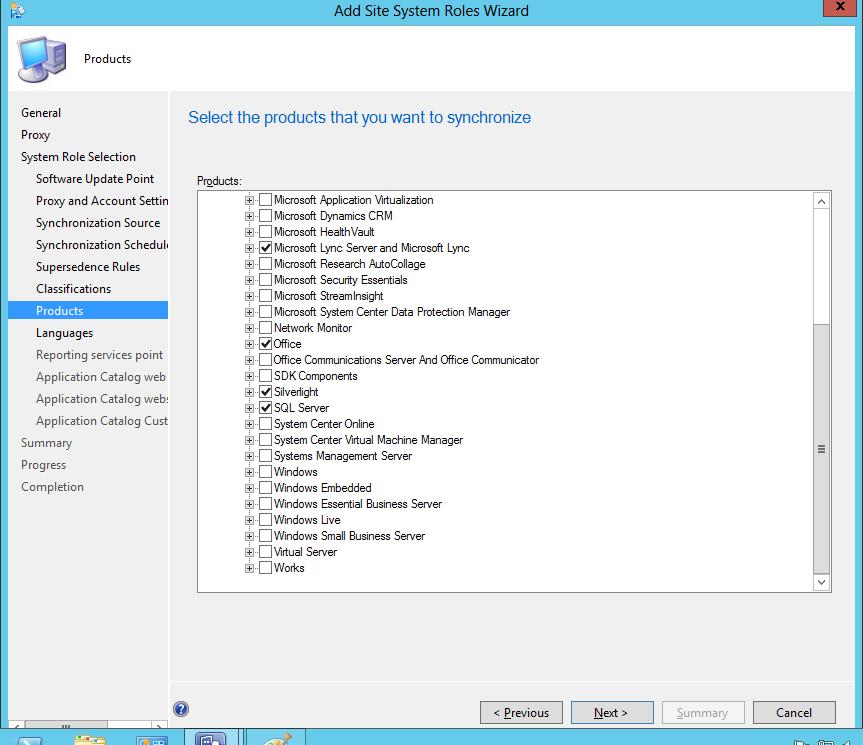The width and height of the screenshot is (863, 745).
Task: Select the Office Communications Server And Office Communicator row
Action: coord(406,360)
